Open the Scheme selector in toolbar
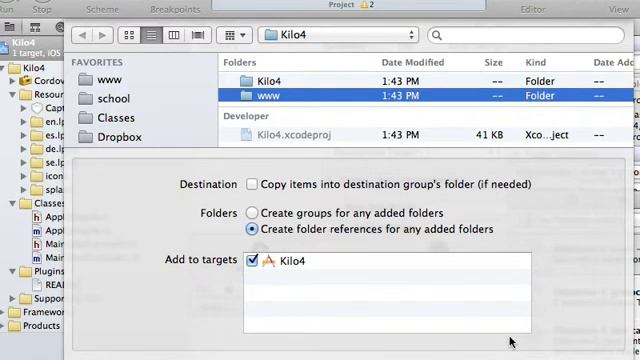 [x=102, y=9]
